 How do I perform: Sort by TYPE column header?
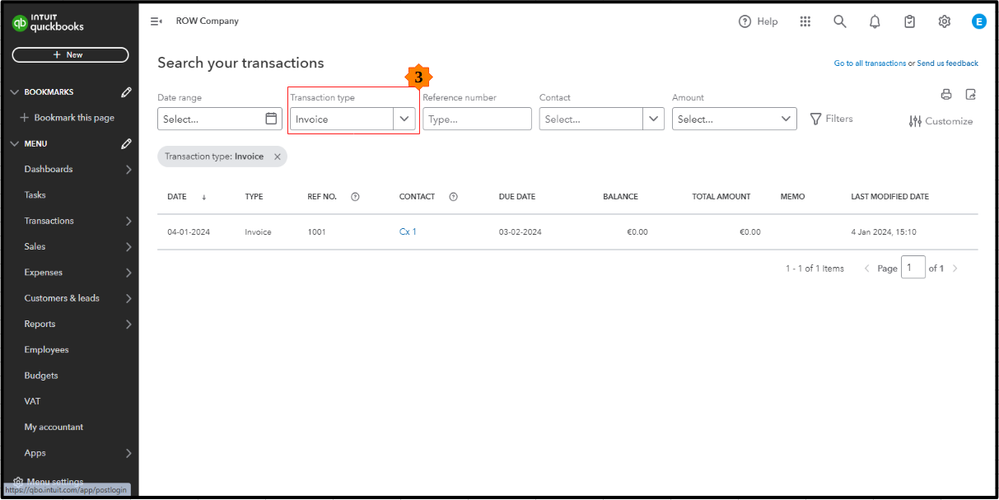click(254, 197)
